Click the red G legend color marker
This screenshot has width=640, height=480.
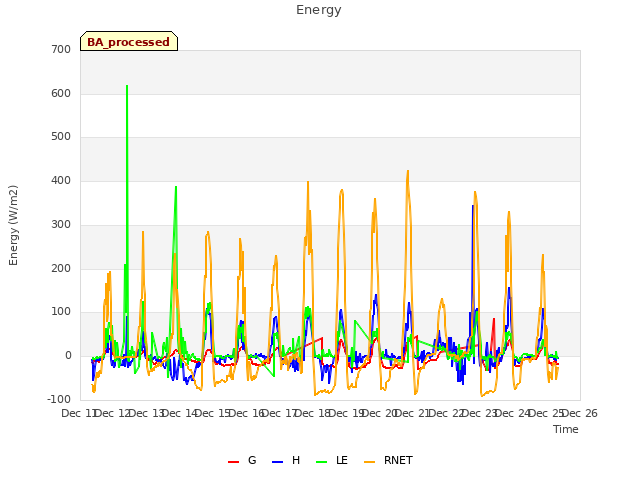[x=233, y=462]
